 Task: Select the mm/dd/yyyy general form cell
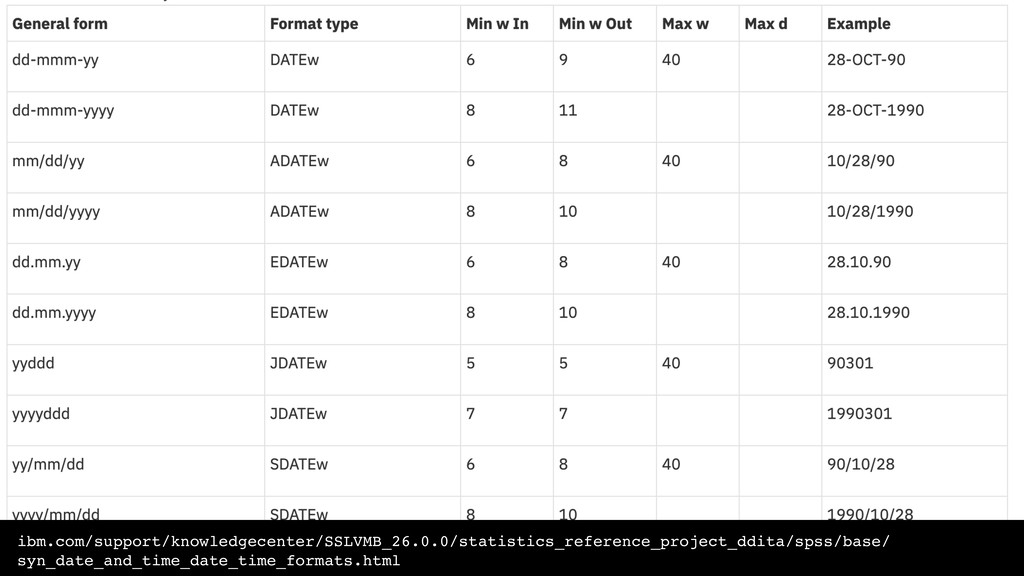tap(56, 212)
